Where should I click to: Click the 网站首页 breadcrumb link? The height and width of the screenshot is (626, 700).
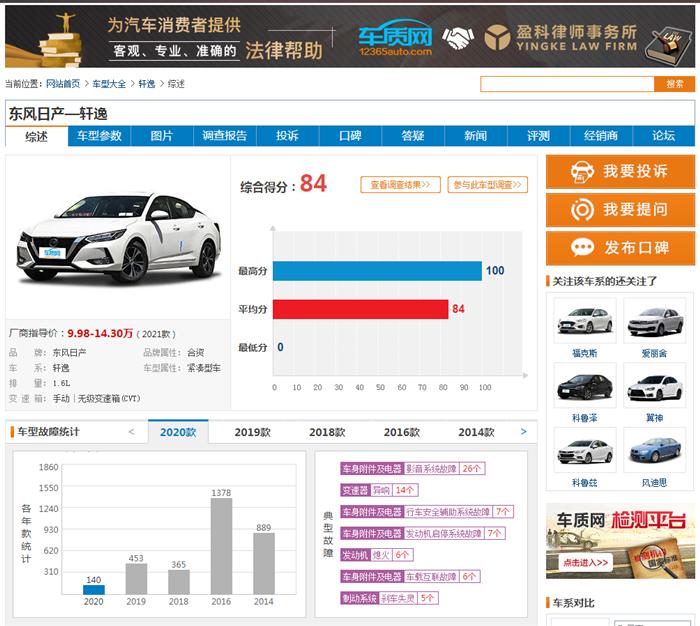pyautogui.click(x=63, y=84)
